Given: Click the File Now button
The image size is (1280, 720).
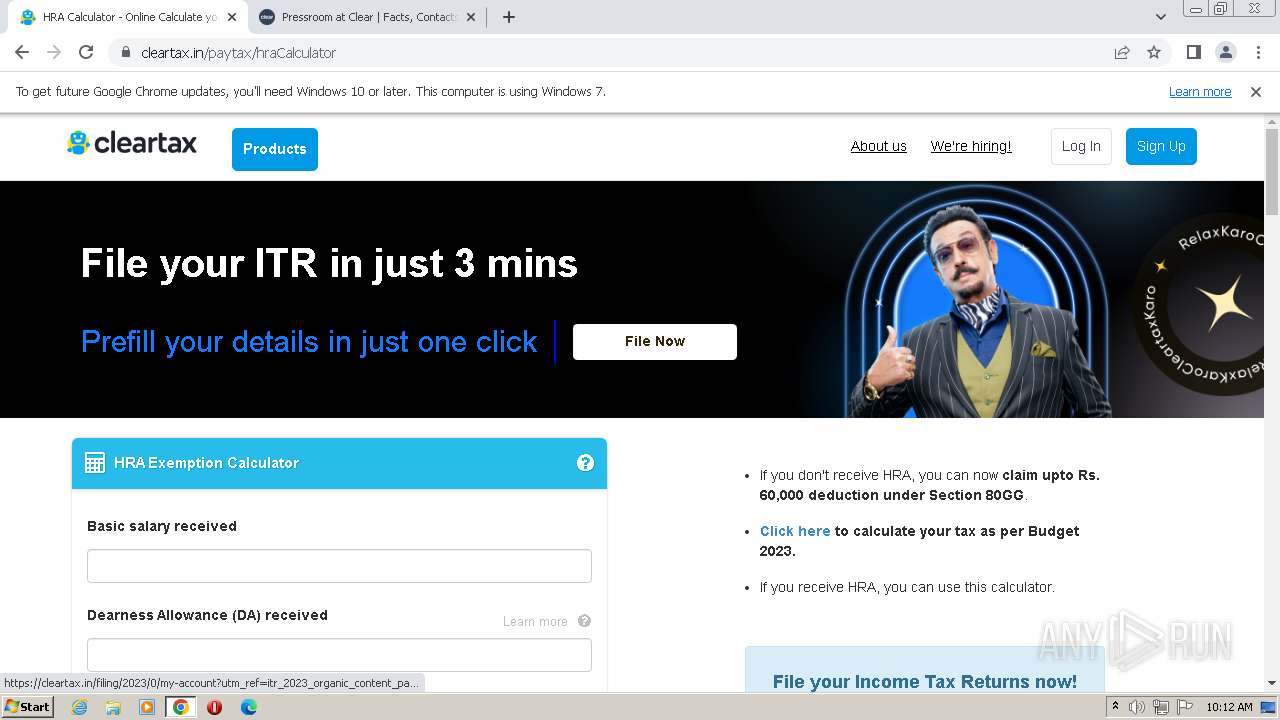Looking at the screenshot, I should 655,341.
